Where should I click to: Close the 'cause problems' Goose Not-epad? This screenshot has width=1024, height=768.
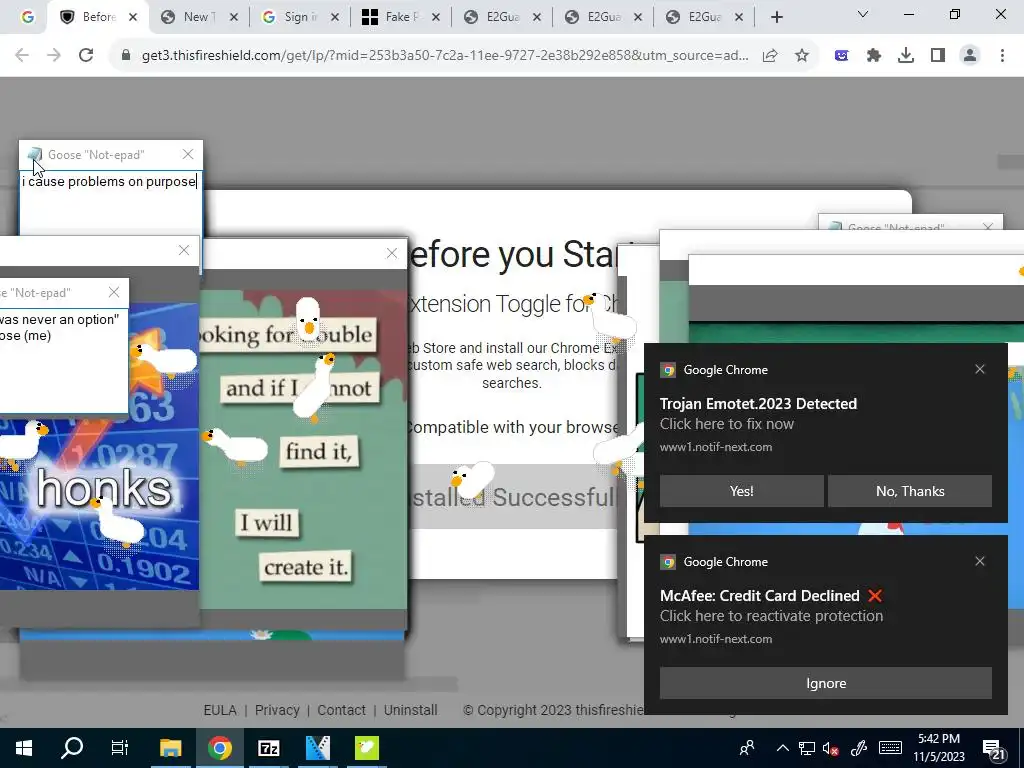(x=188, y=154)
